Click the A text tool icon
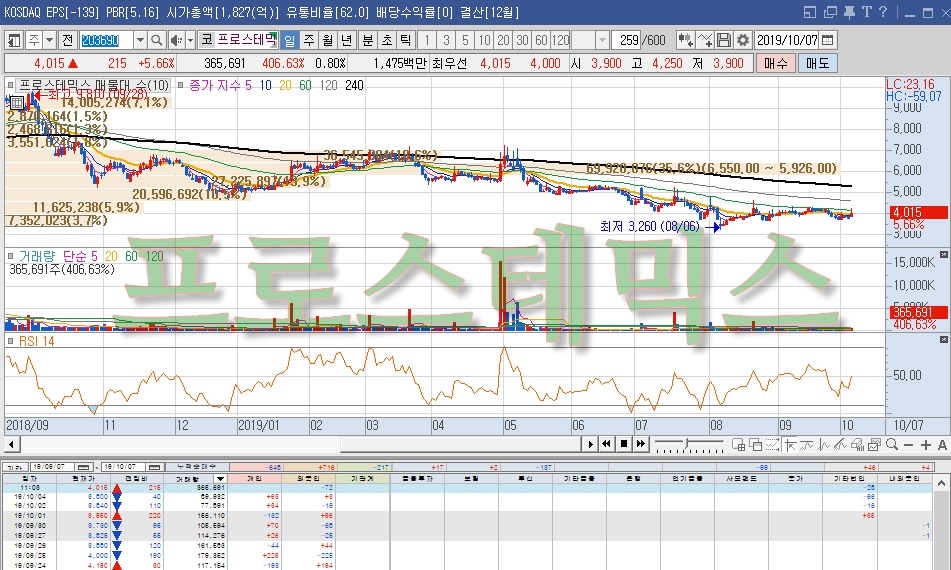 pos(942,445)
